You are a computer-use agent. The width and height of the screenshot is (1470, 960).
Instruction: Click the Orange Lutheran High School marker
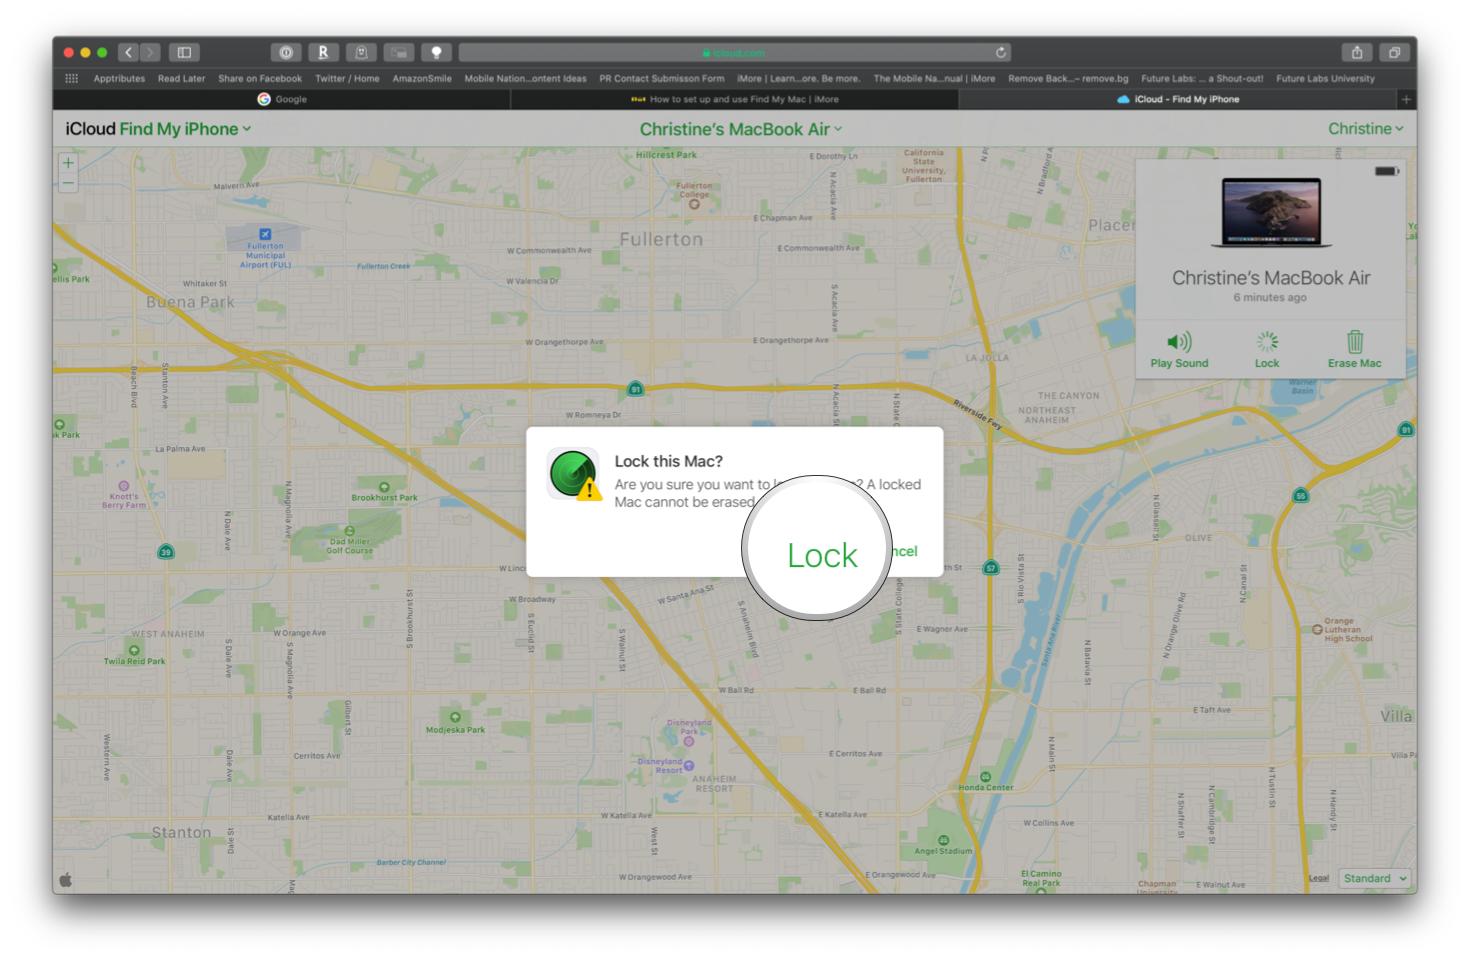click(x=1317, y=629)
